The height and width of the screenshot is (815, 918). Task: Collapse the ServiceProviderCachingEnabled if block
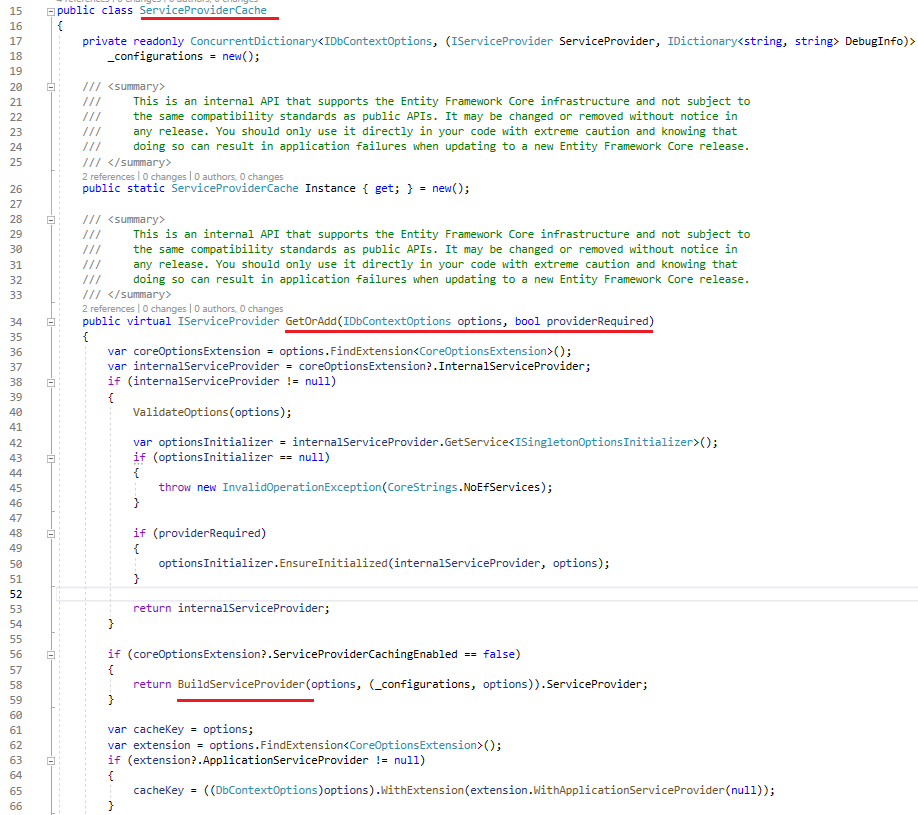tap(50, 654)
